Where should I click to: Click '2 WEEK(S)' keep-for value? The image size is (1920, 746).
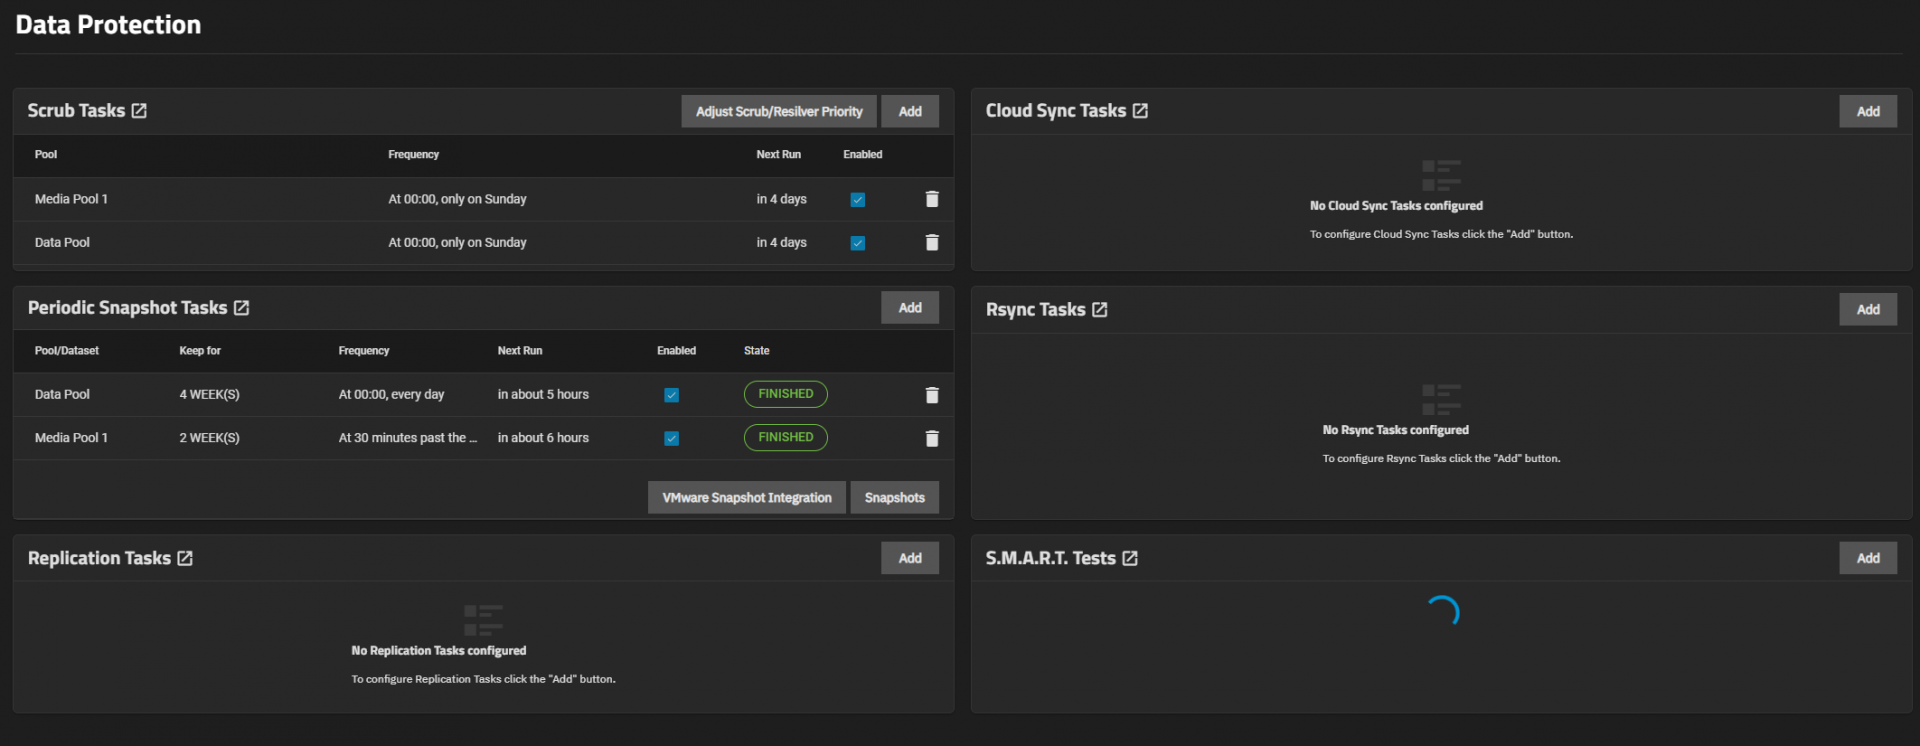click(209, 437)
